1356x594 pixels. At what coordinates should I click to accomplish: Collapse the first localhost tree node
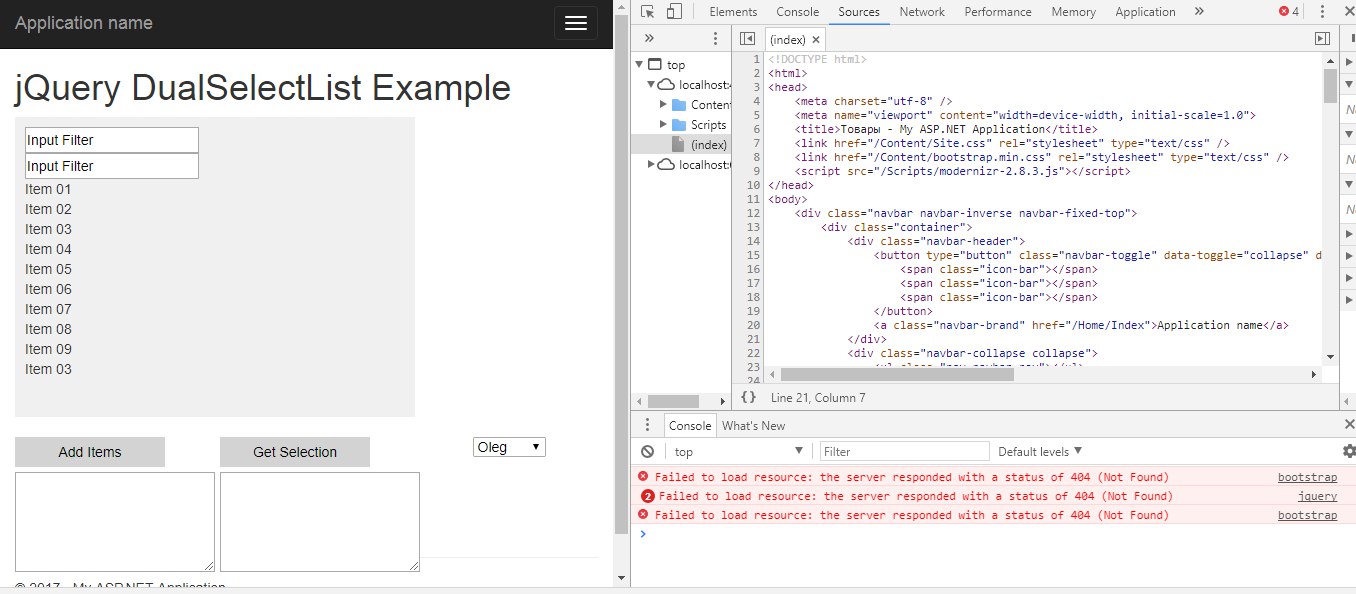[651, 85]
